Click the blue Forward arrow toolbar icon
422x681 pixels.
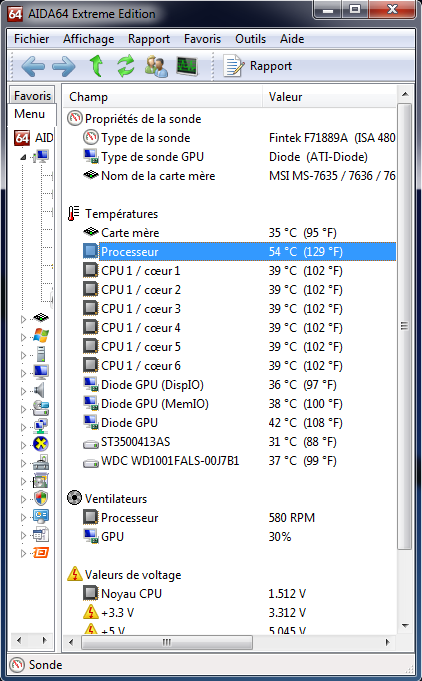pyautogui.click(x=64, y=66)
